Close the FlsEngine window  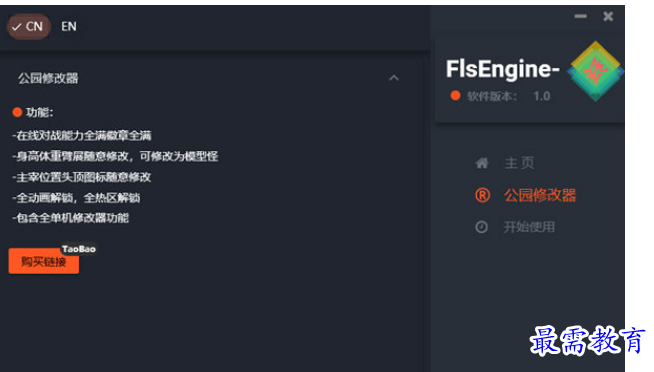tap(608, 16)
